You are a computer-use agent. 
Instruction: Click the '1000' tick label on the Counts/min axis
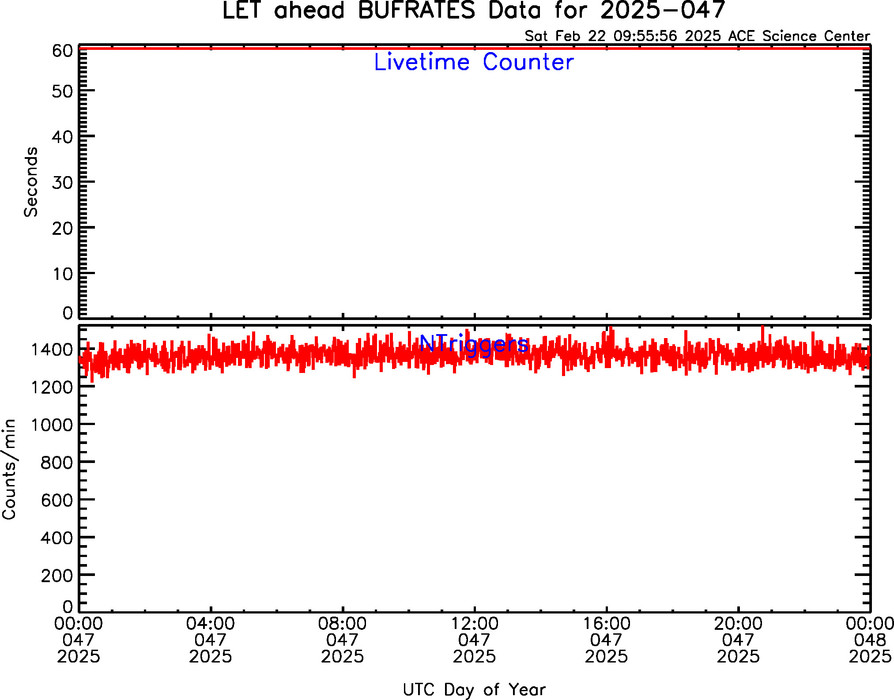tap(52, 424)
